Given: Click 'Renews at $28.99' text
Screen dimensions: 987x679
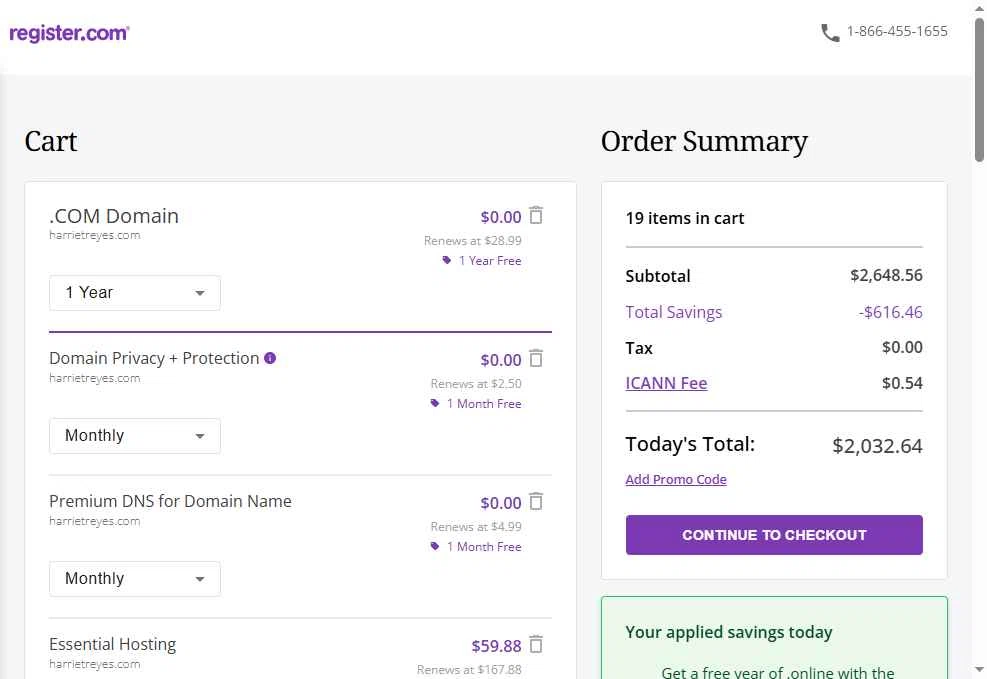Looking at the screenshot, I should click(x=472, y=240).
